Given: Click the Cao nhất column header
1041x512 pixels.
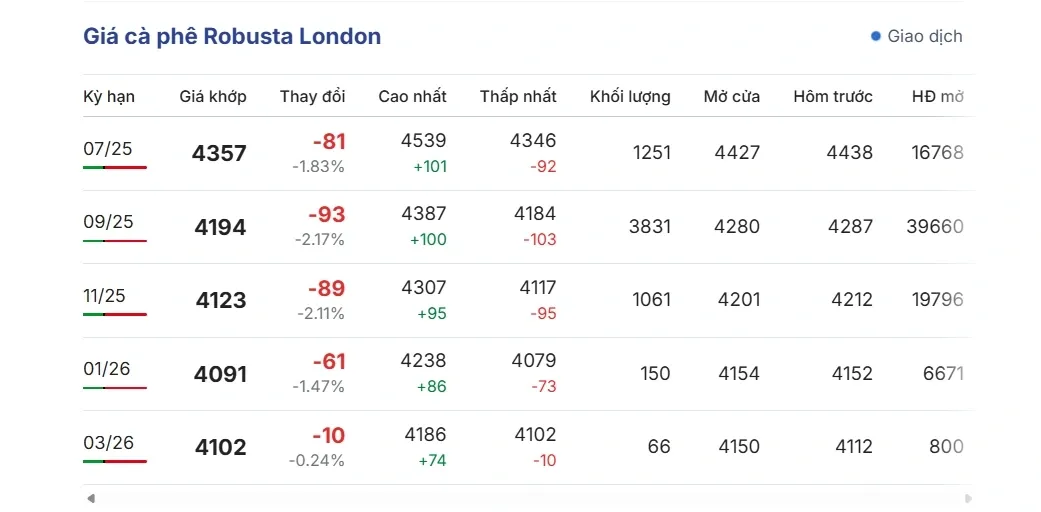Looking at the screenshot, I should 412,97.
